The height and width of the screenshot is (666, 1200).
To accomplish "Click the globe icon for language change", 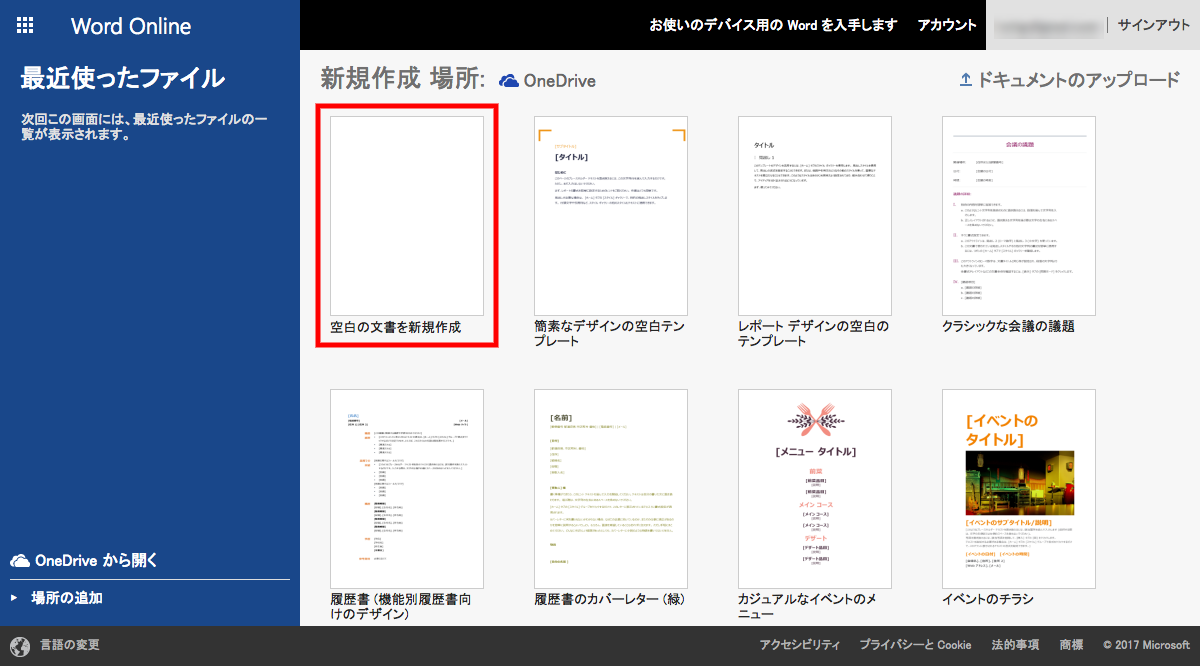I will coord(20,645).
